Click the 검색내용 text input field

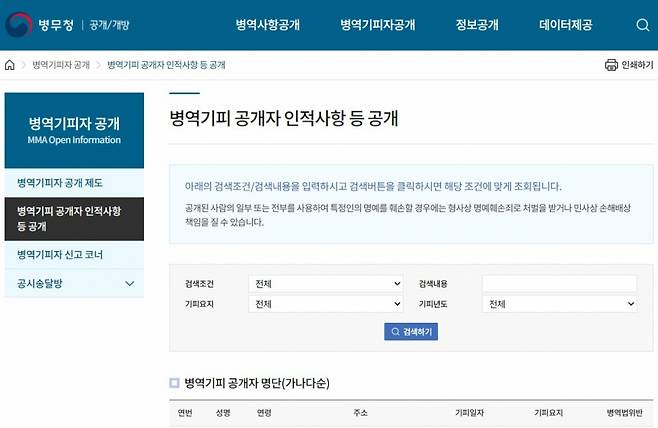tap(559, 283)
